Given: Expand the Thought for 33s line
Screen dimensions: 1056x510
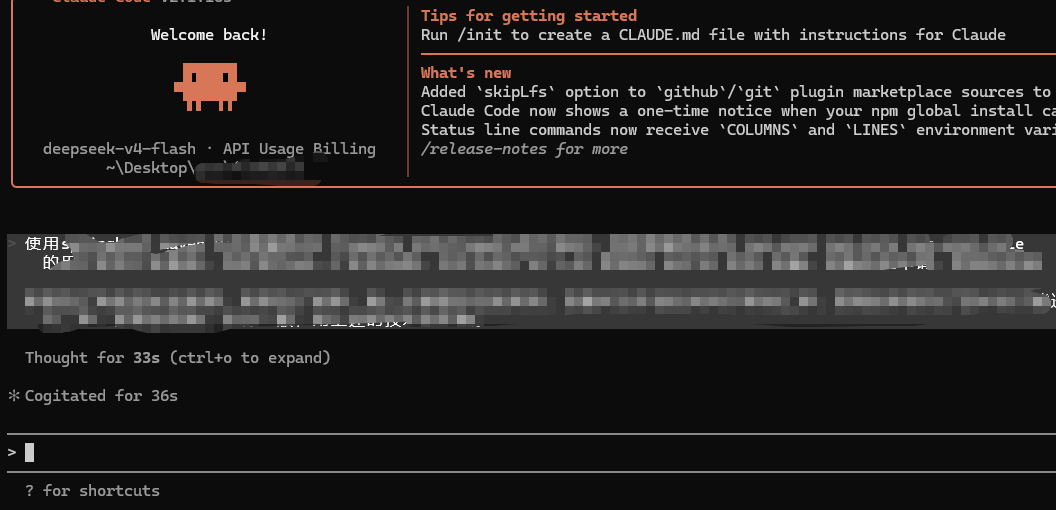Looking at the screenshot, I should pyautogui.click(x=178, y=358).
